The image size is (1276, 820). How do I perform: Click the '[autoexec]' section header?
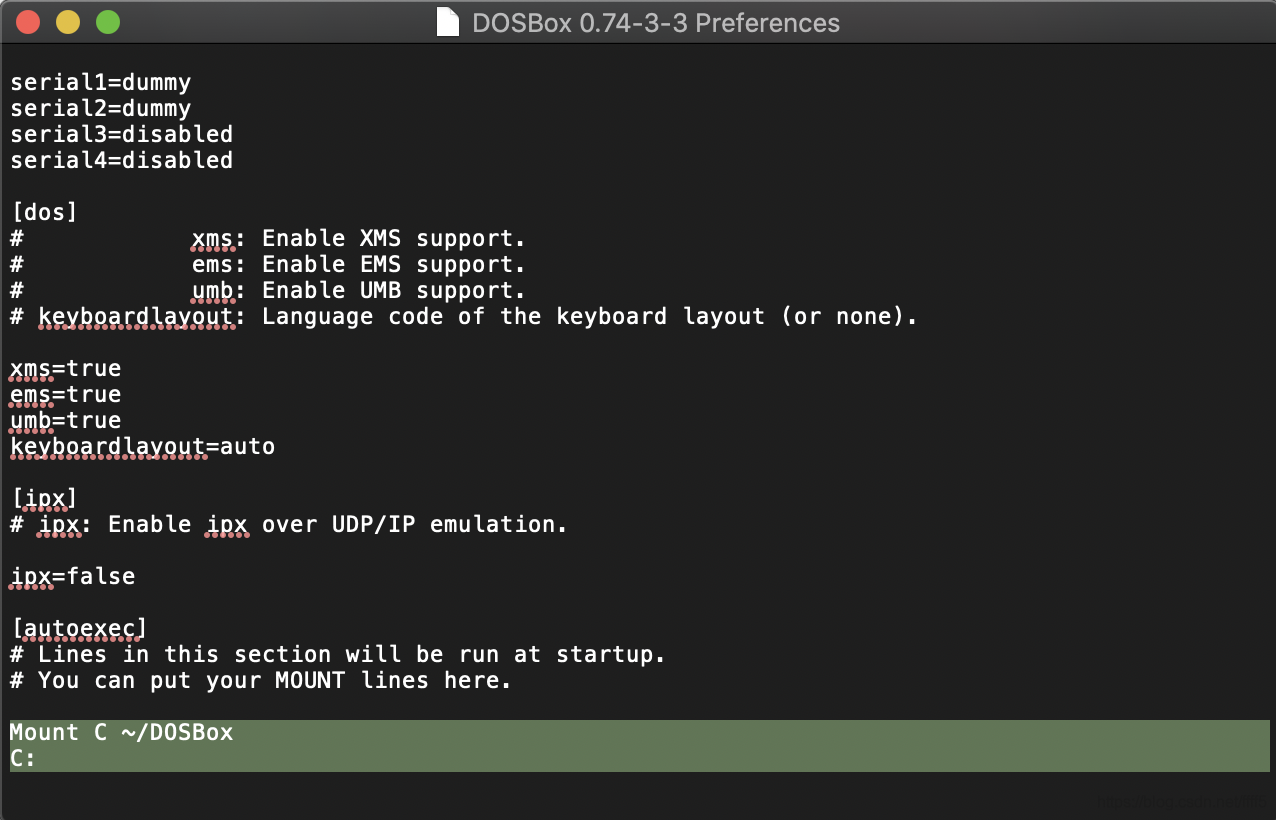point(79,628)
